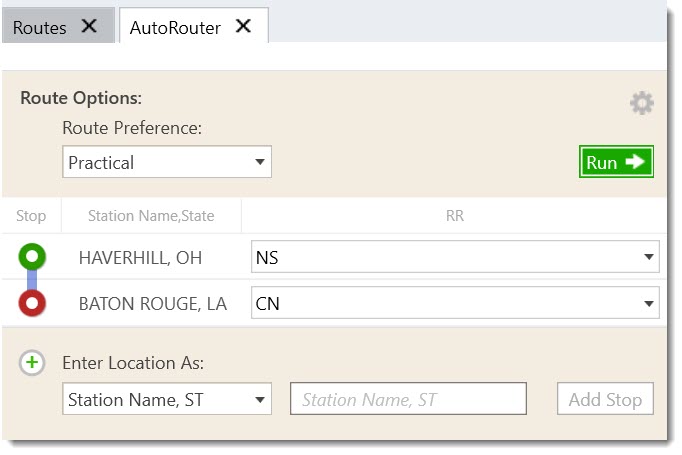682x455 pixels.
Task: Expand the NS railroad dropdown for Haverhill
Action: (x=455, y=258)
